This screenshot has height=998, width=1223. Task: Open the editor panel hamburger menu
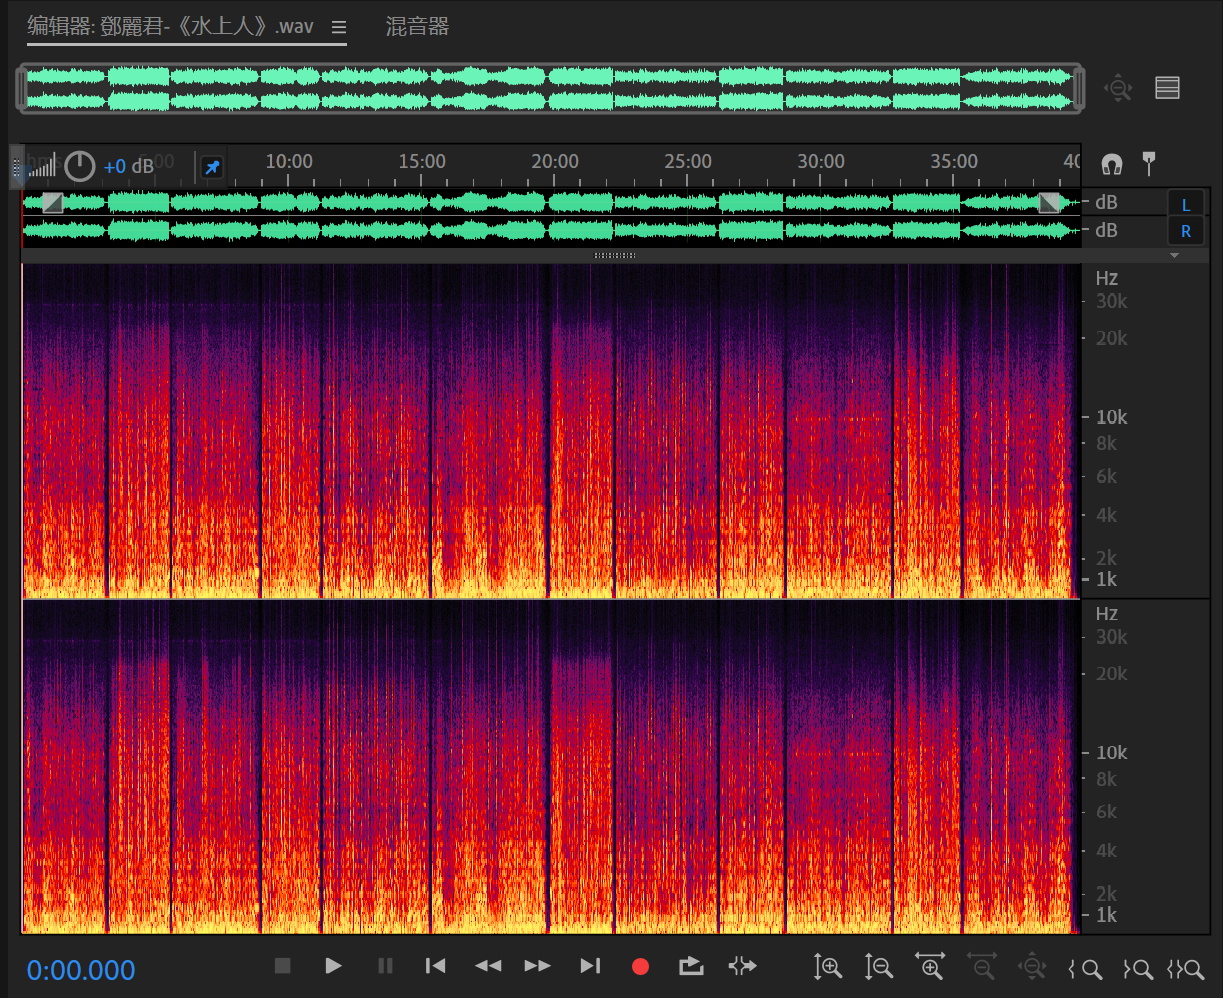pyautogui.click(x=339, y=28)
